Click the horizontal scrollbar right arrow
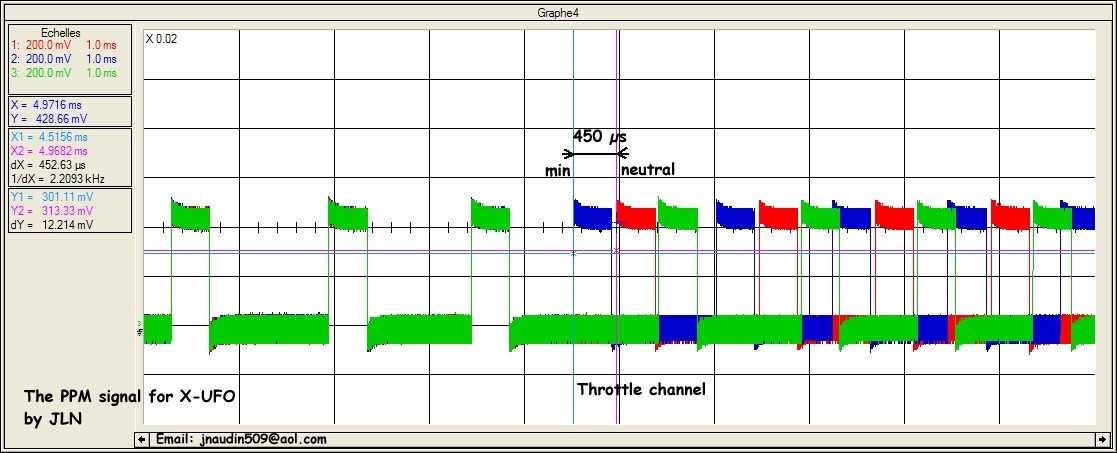Screen dimensions: 1117x453 pos(1103,439)
